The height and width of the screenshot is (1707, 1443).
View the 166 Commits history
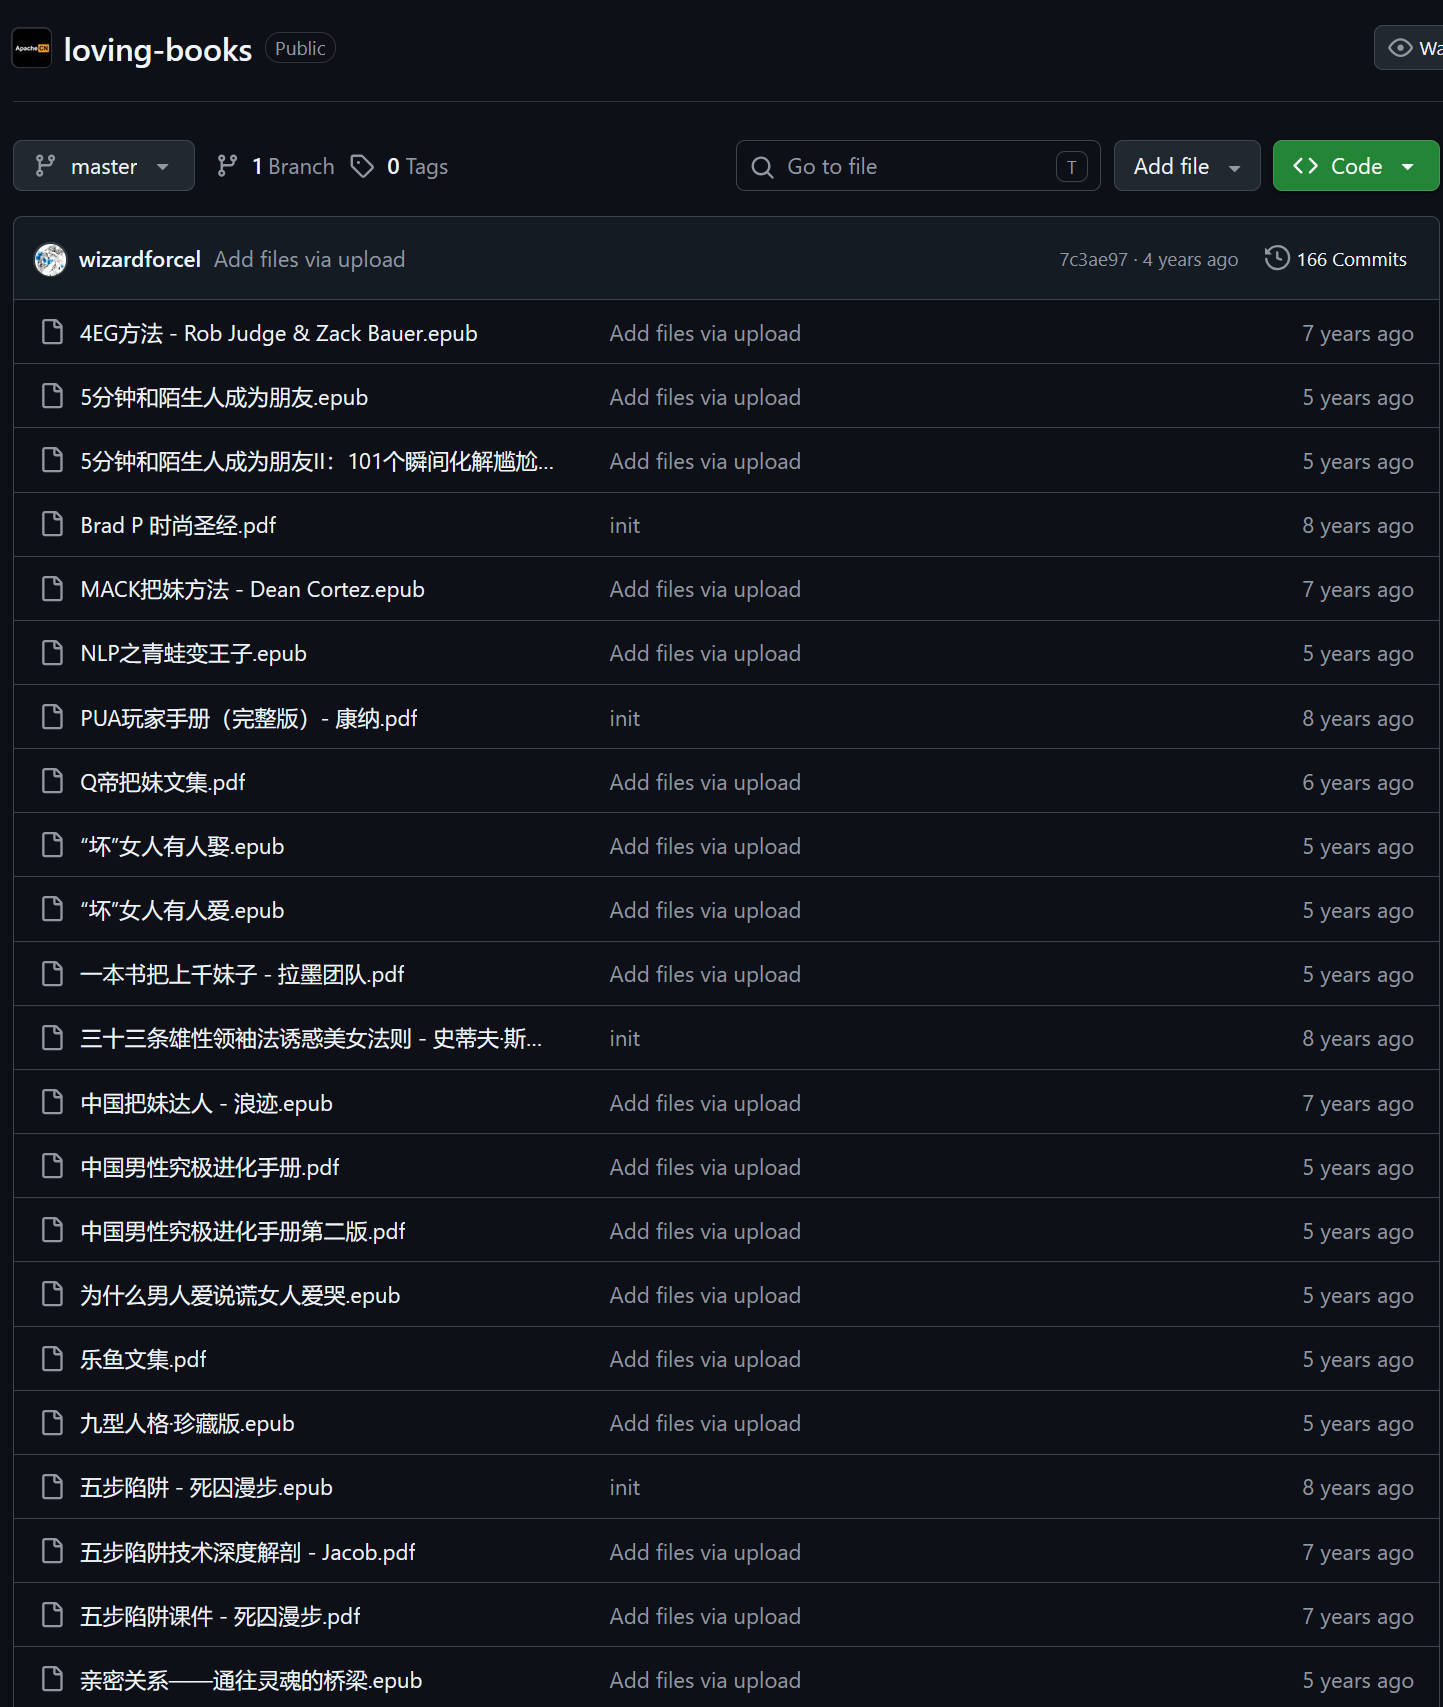1336,259
